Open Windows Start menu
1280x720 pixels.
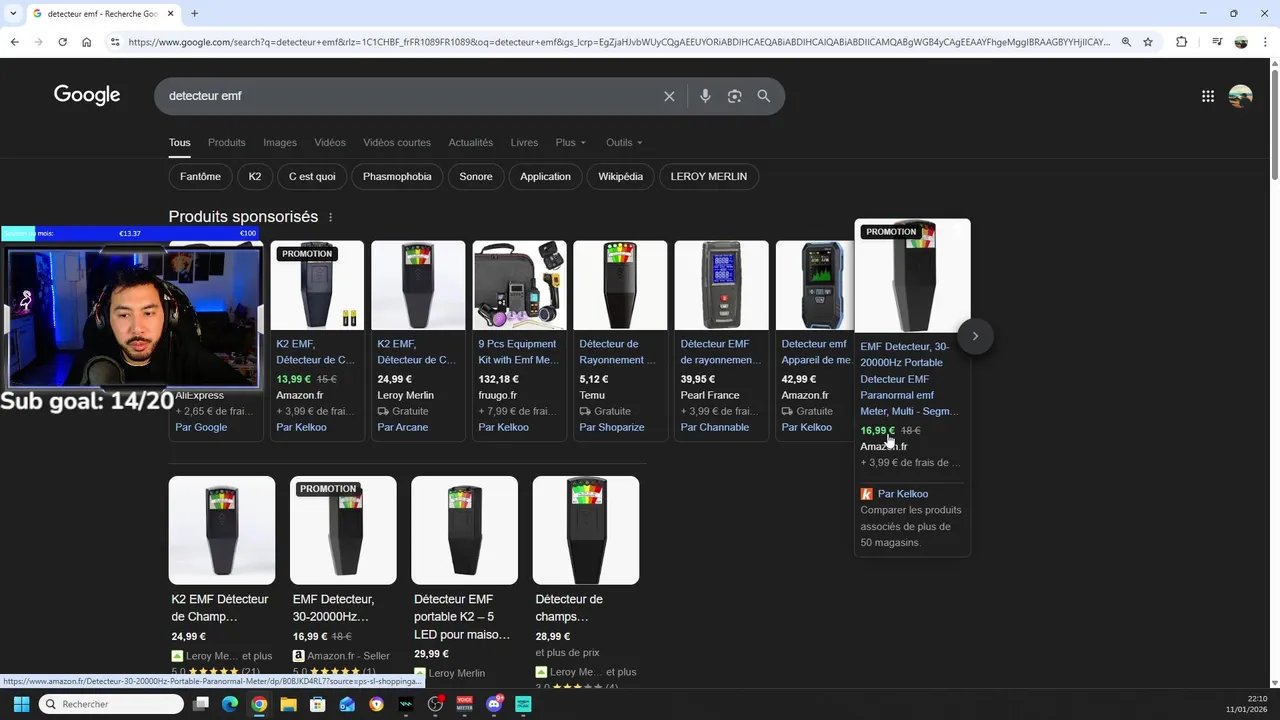[x=21, y=704]
